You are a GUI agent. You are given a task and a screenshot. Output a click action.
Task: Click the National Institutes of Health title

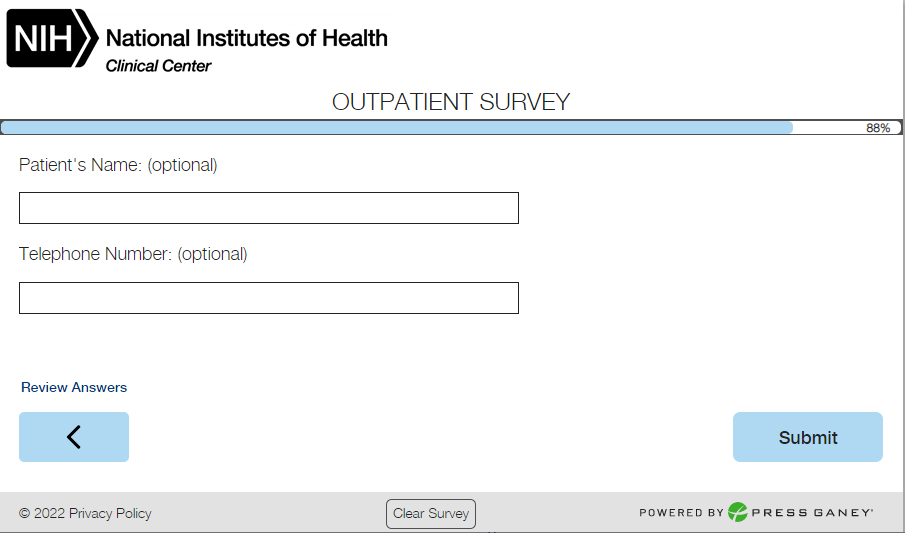(x=246, y=38)
